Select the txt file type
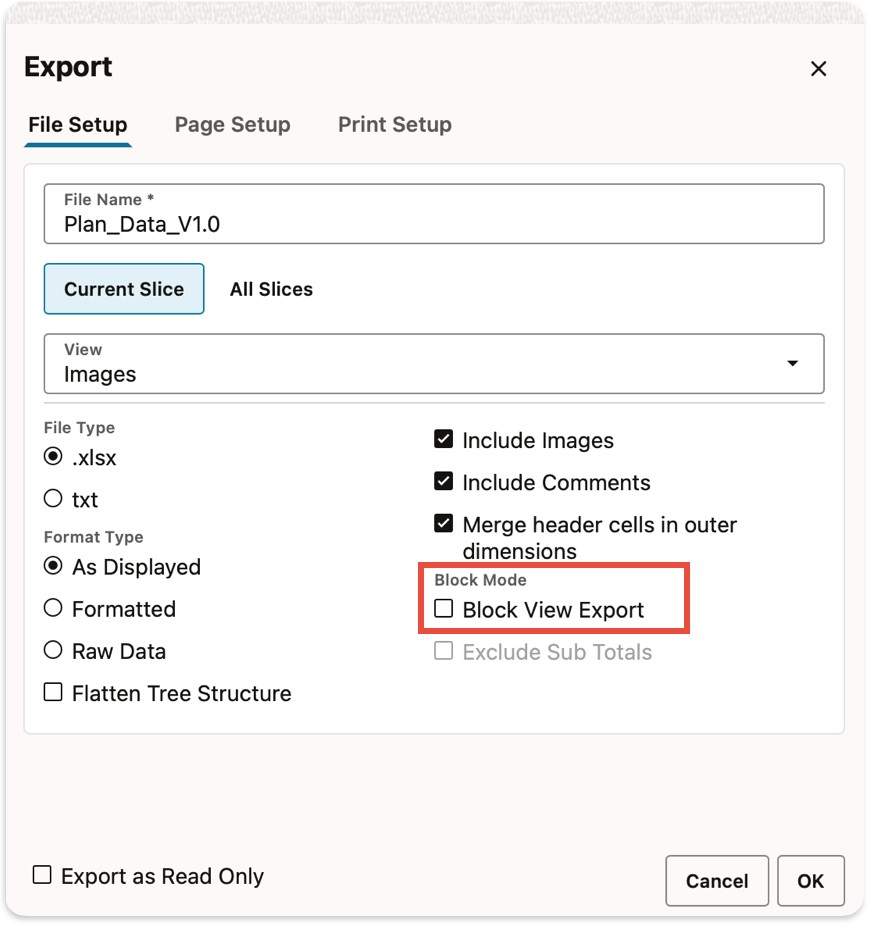The height and width of the screenshot is (926, 870). tap(52, 499)
